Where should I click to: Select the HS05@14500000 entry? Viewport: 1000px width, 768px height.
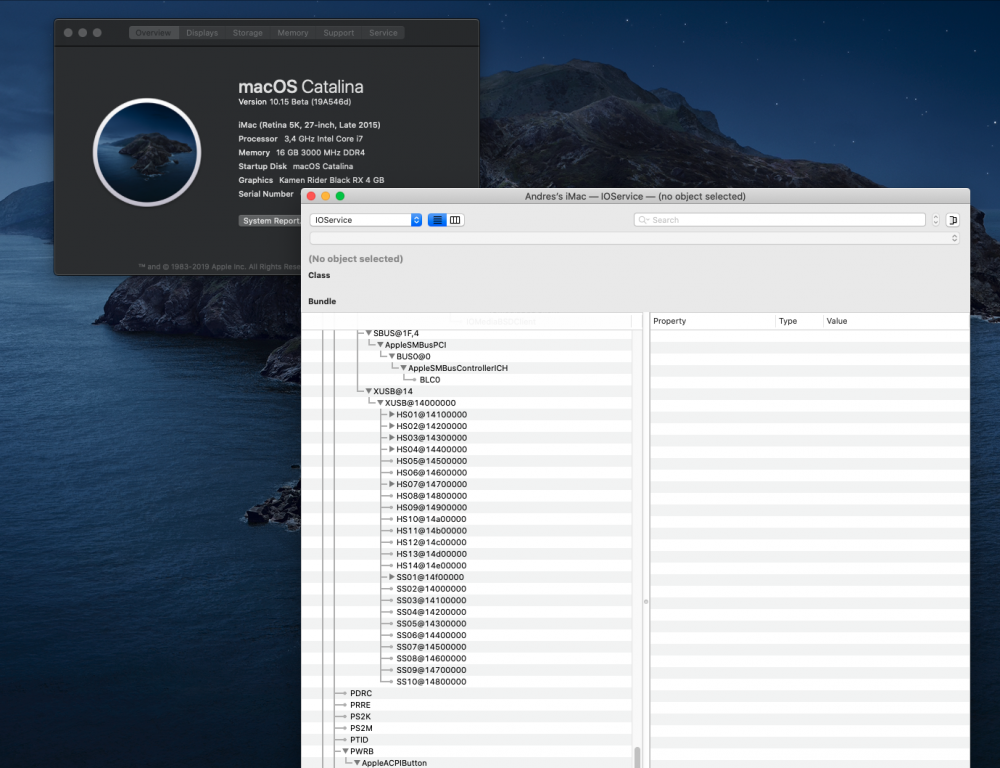coord(432,461)
